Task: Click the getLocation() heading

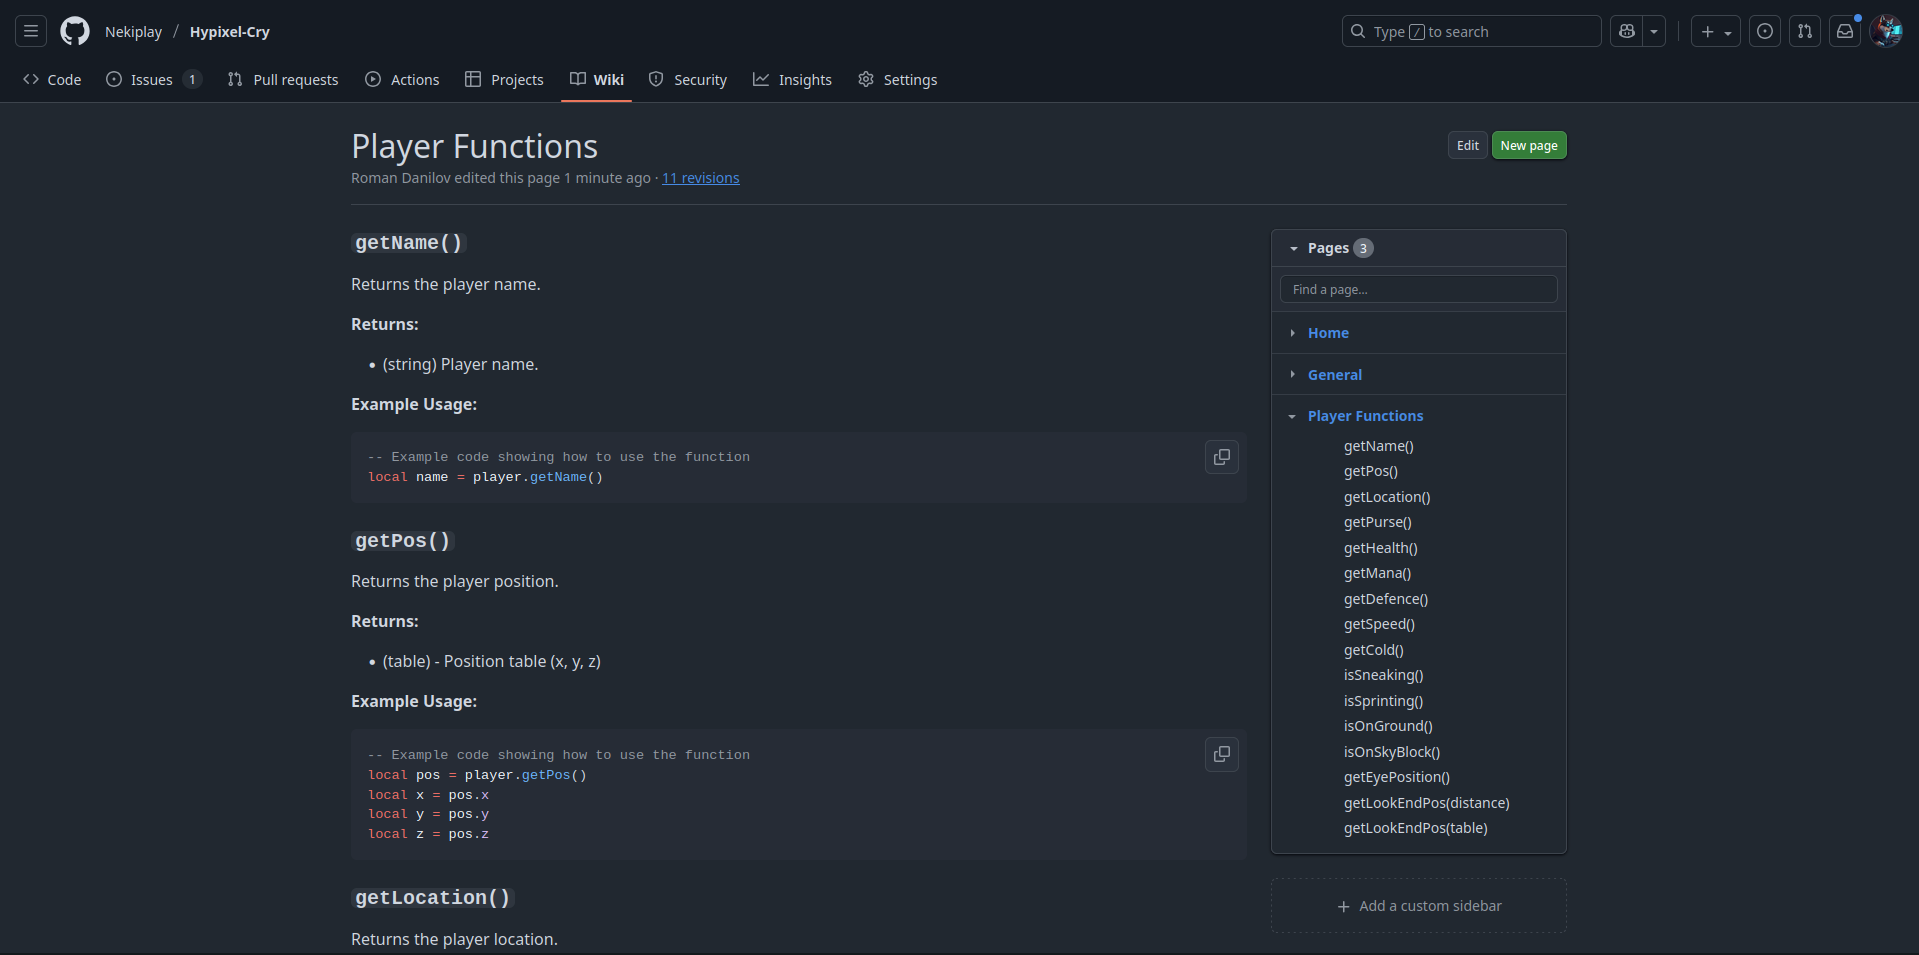Action: (432, 898)
